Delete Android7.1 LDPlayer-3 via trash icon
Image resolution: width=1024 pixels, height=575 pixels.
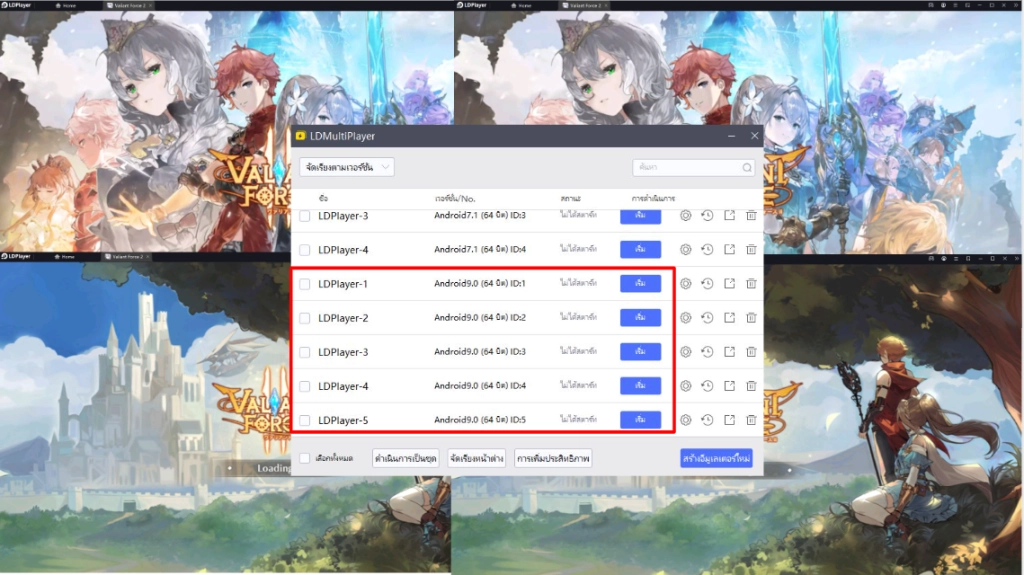751,215
